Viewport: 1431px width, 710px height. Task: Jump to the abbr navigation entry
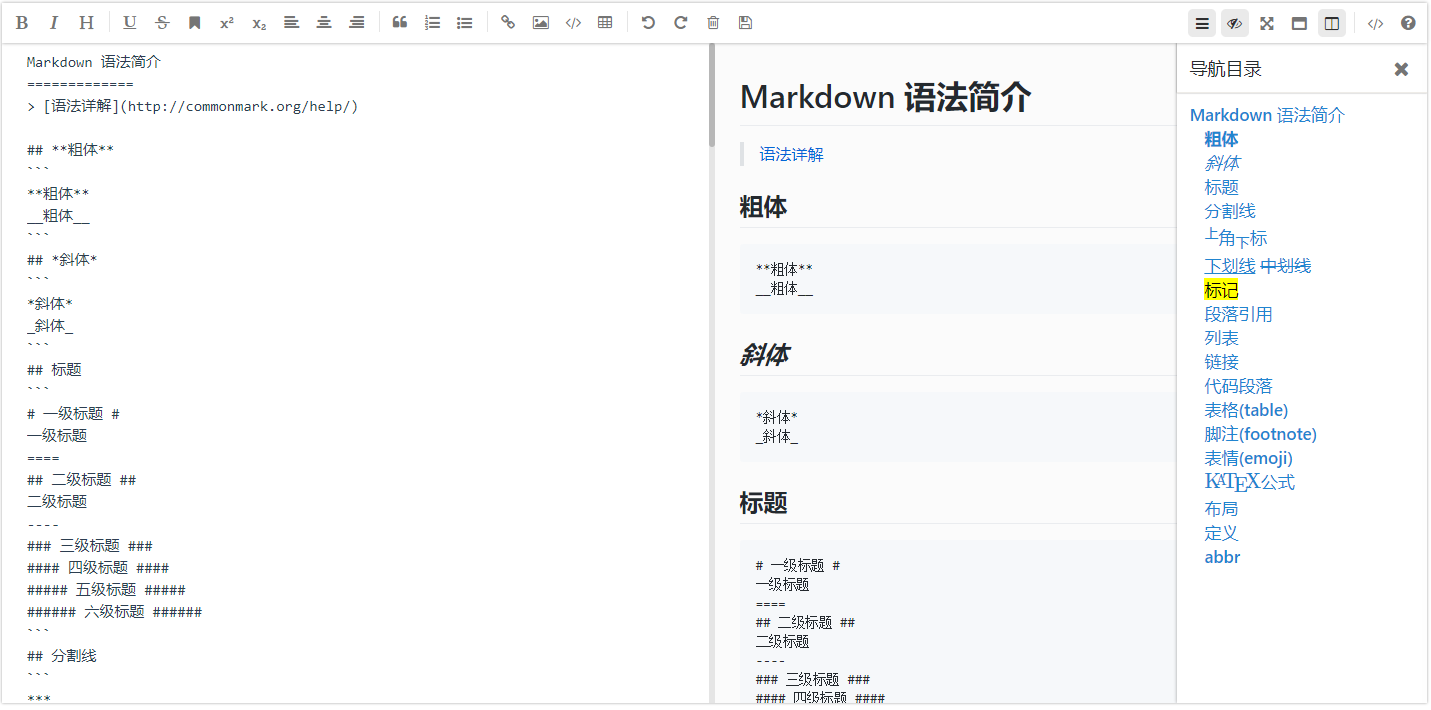(1222, 557)
